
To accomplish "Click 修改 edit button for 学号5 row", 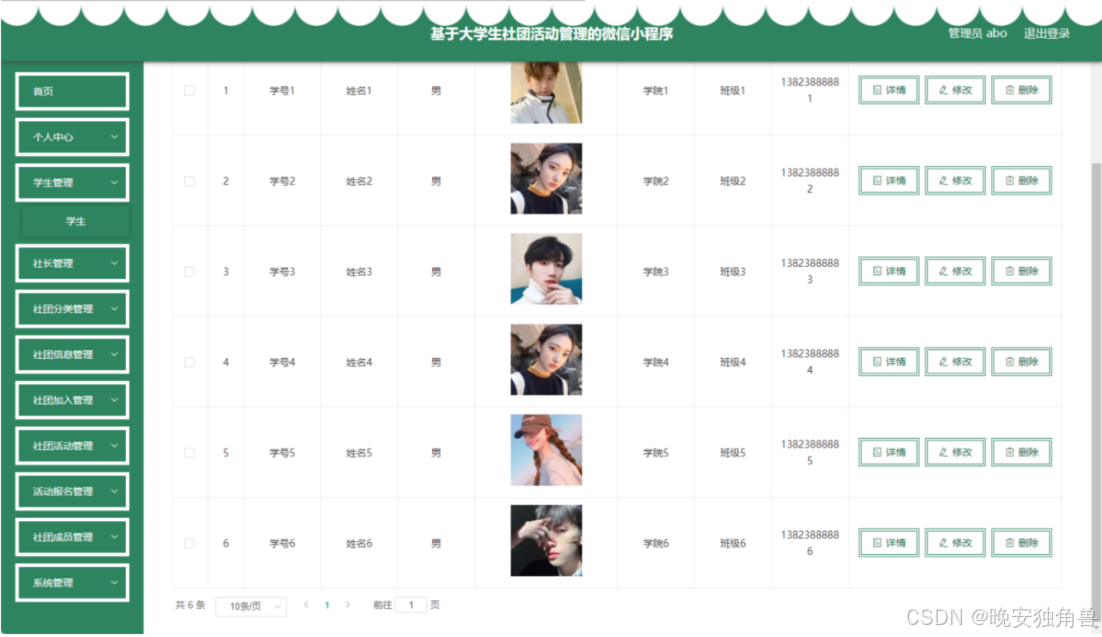I will [955, 452].
